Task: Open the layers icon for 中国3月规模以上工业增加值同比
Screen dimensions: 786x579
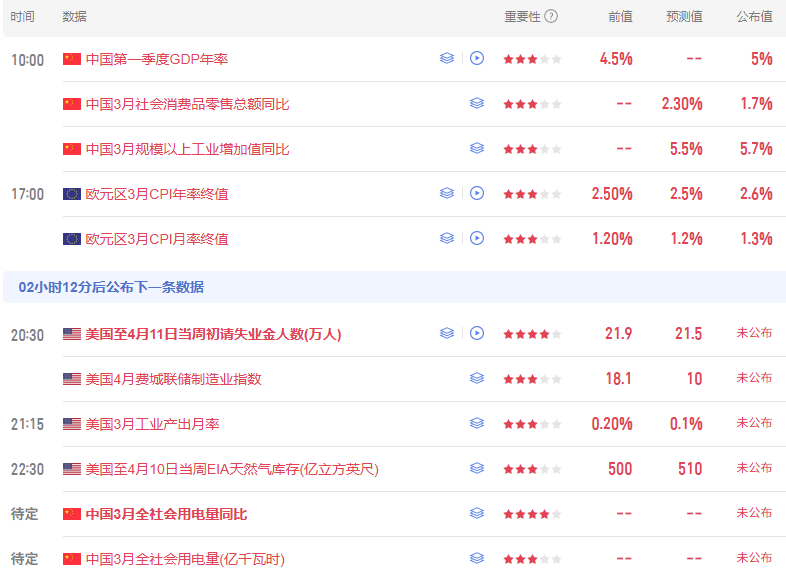Action: 477,148
